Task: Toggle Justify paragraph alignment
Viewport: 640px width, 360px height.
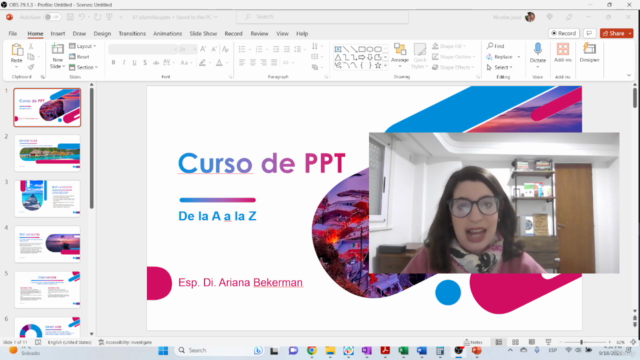Action: 274,62
